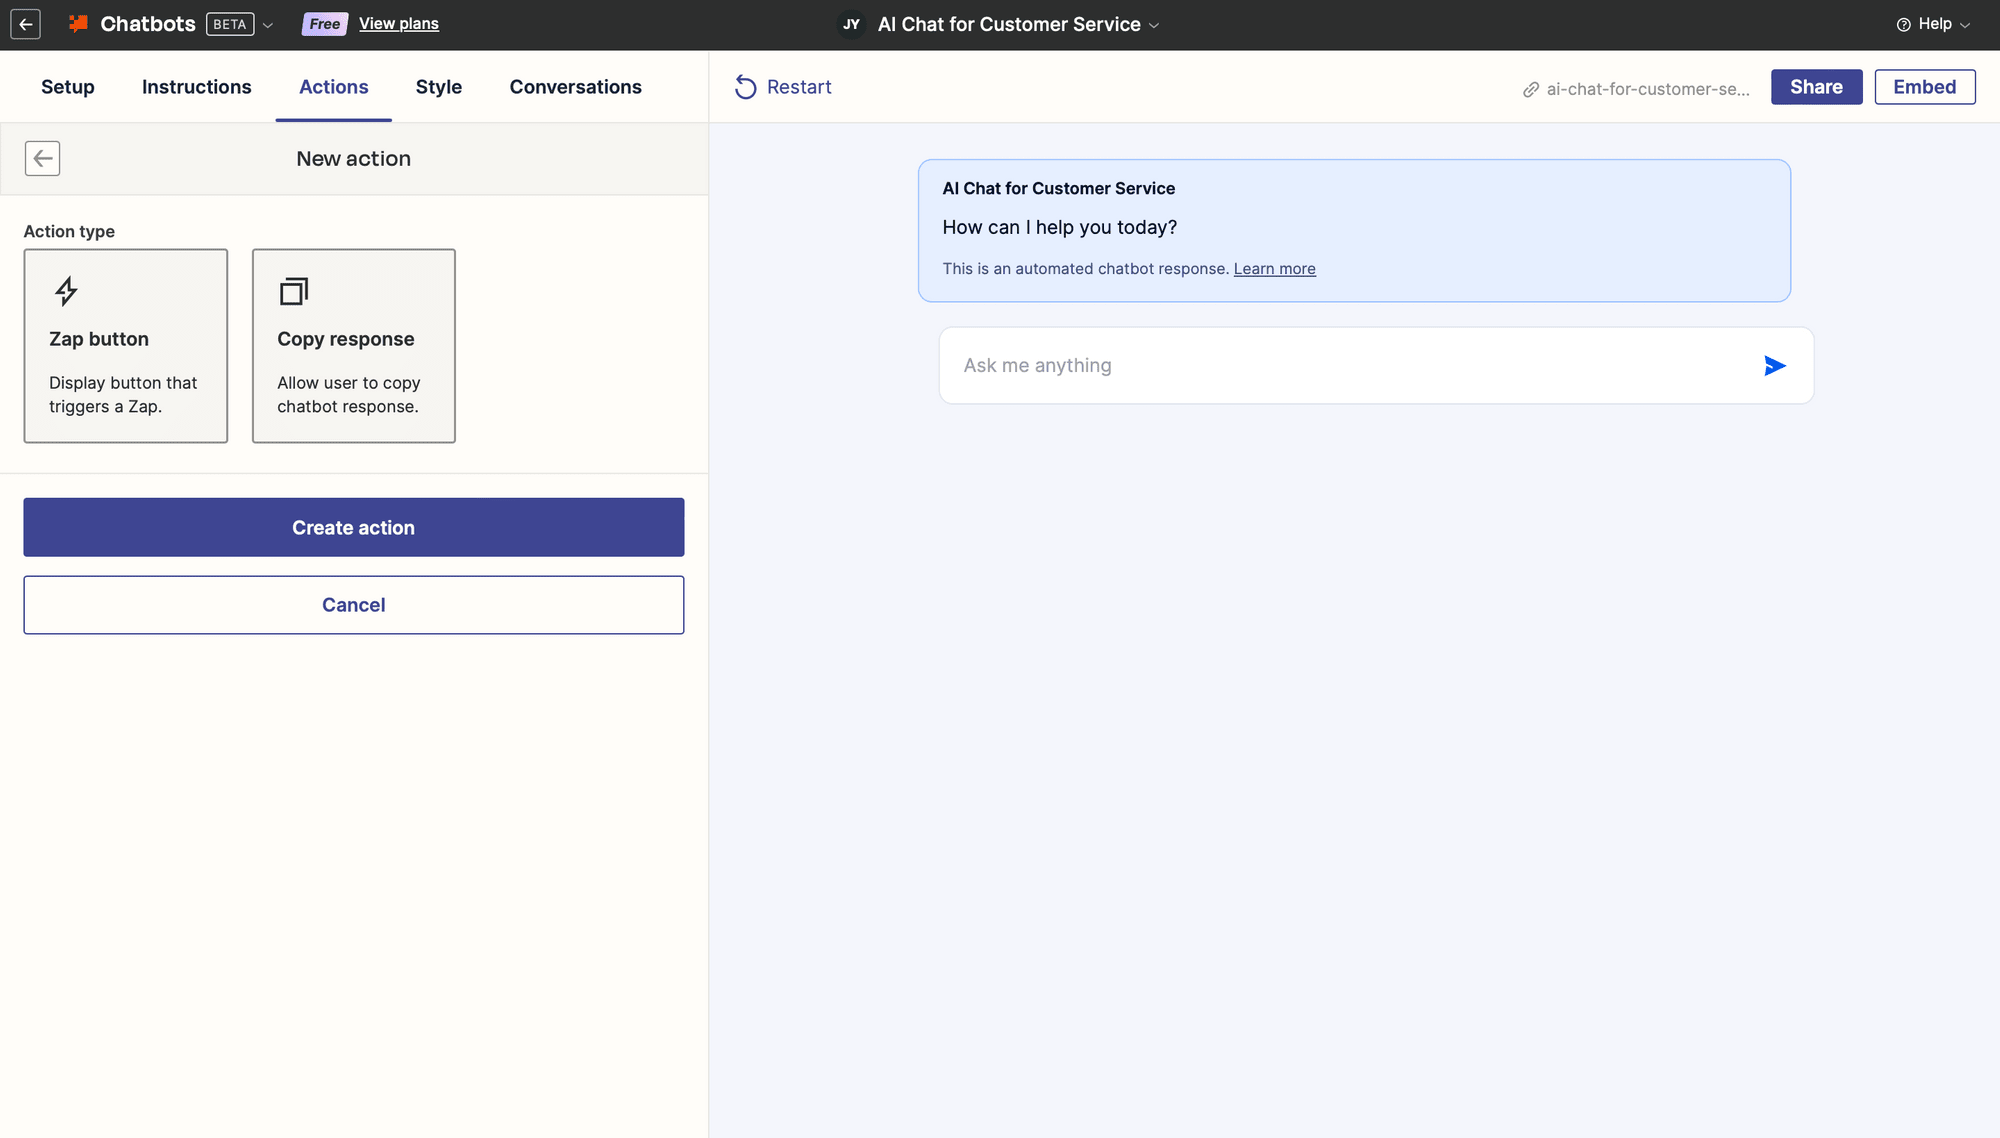Screen dimensions: 2000x1138
Task: Click the back arrow in the top toolbar
Action: (x=25, y=24)
